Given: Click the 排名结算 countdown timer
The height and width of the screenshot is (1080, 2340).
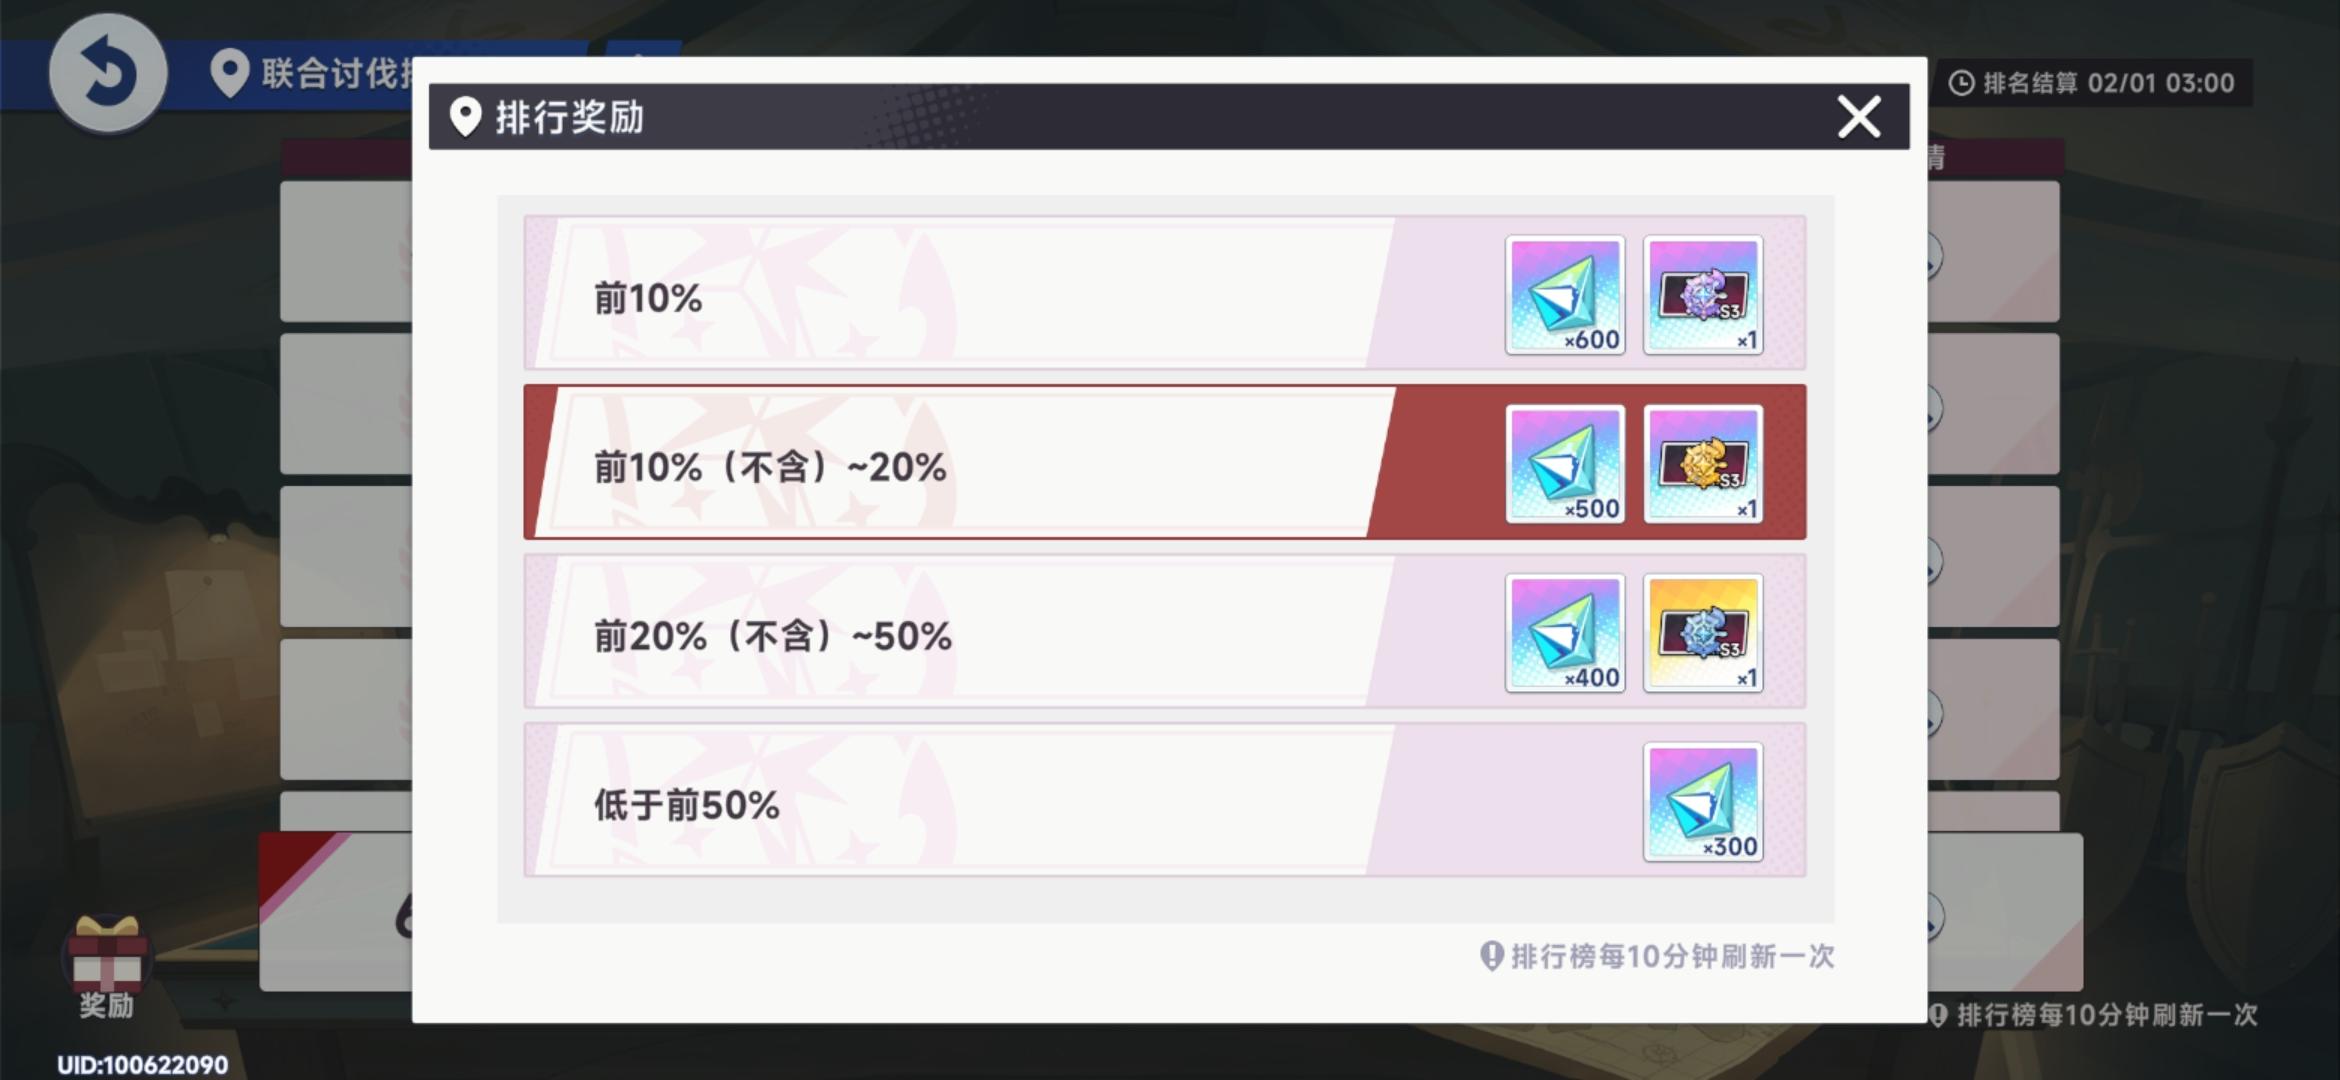Looking at the screenshot, I should pyautogui.click(x=2093, y=83).
